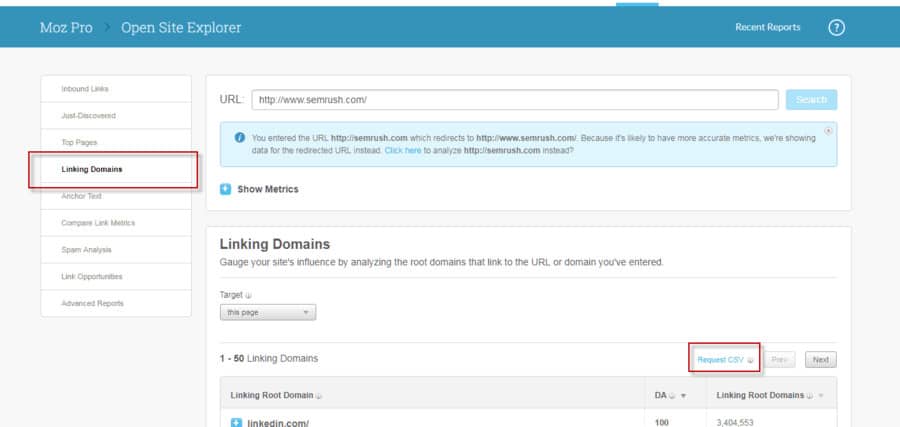Open the help question mark icon
Screen dimensions: 900x427
point(836,27)
